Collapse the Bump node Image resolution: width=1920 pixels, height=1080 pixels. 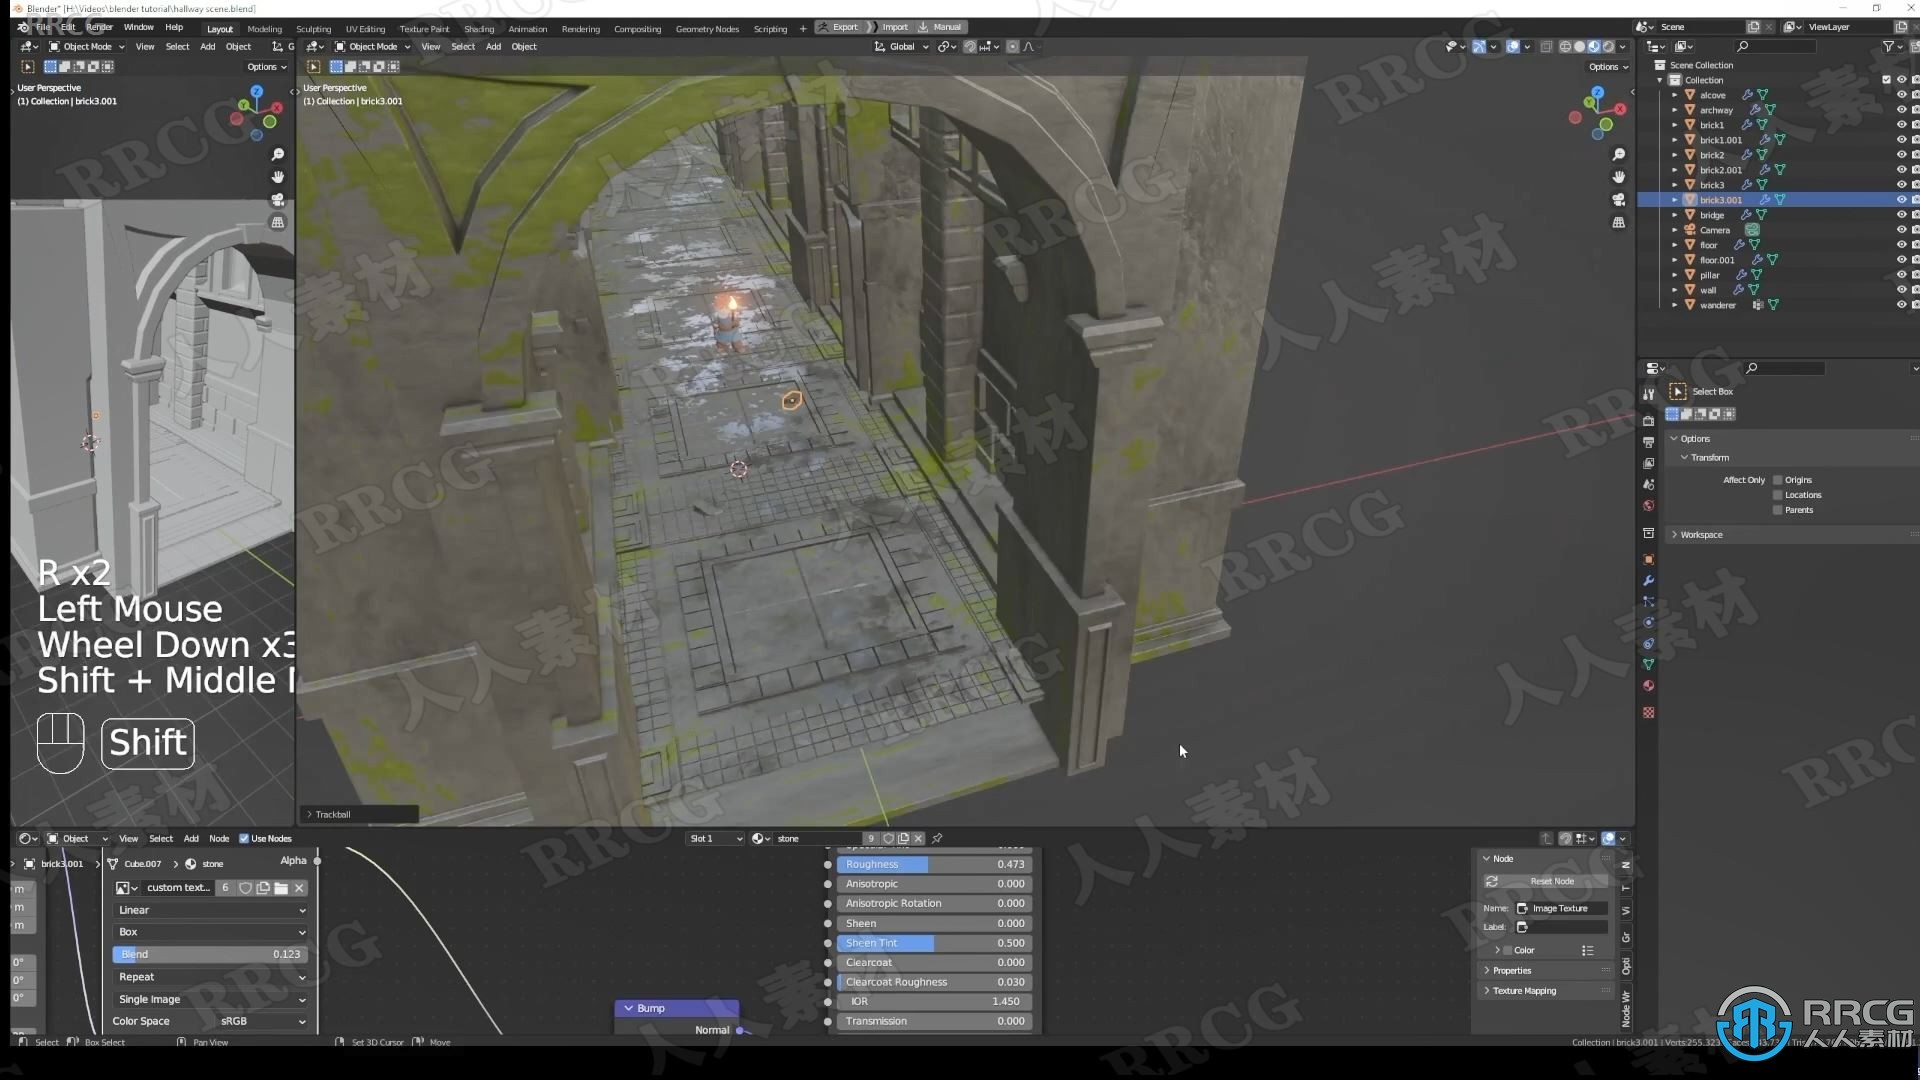coord(629,1008)
